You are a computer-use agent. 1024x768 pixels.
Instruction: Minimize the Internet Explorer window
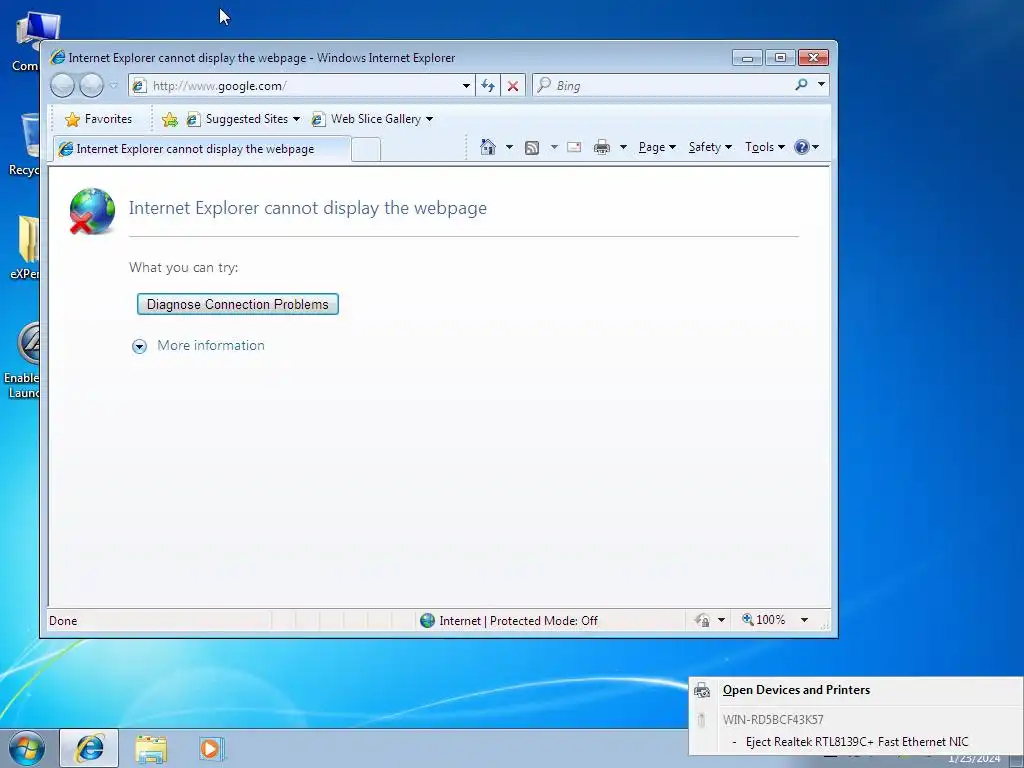tap(747, 57)
